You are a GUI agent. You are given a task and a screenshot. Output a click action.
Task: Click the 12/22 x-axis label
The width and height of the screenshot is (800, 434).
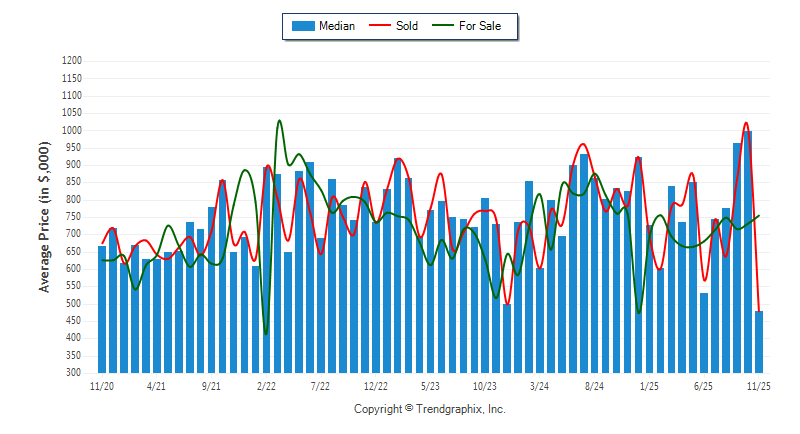click(x=376, y=385)
